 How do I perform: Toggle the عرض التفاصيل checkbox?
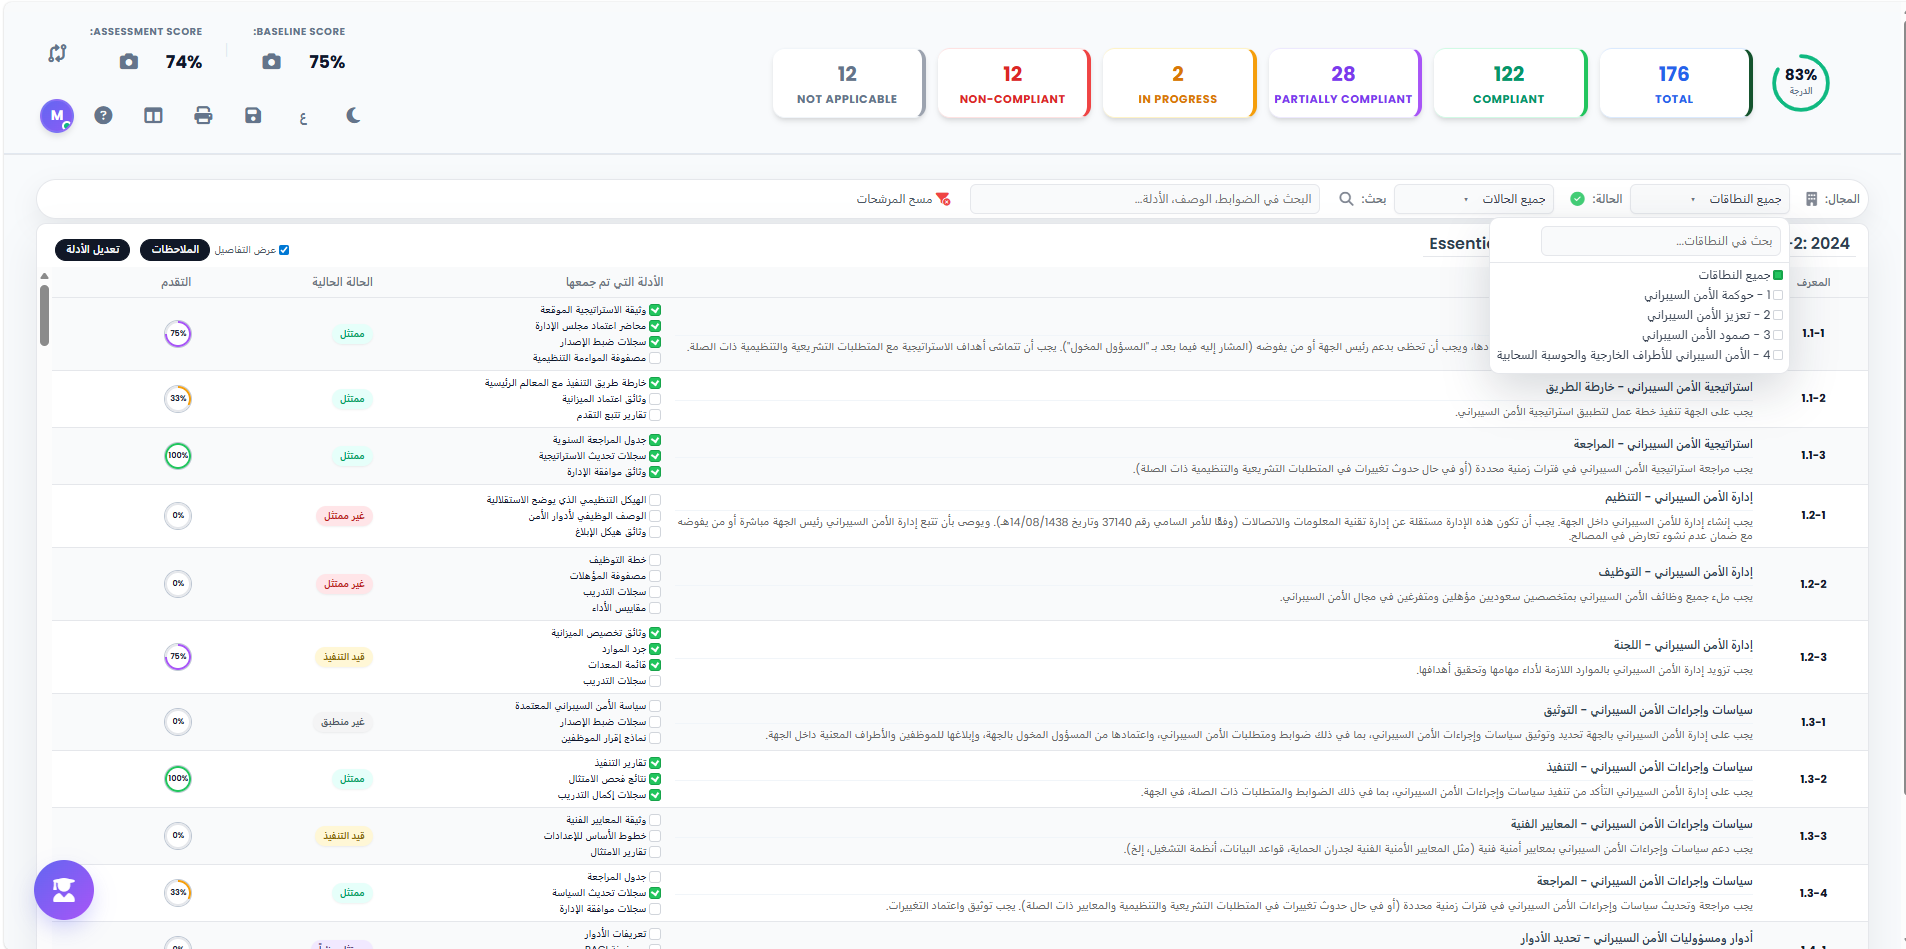point(285,250)
